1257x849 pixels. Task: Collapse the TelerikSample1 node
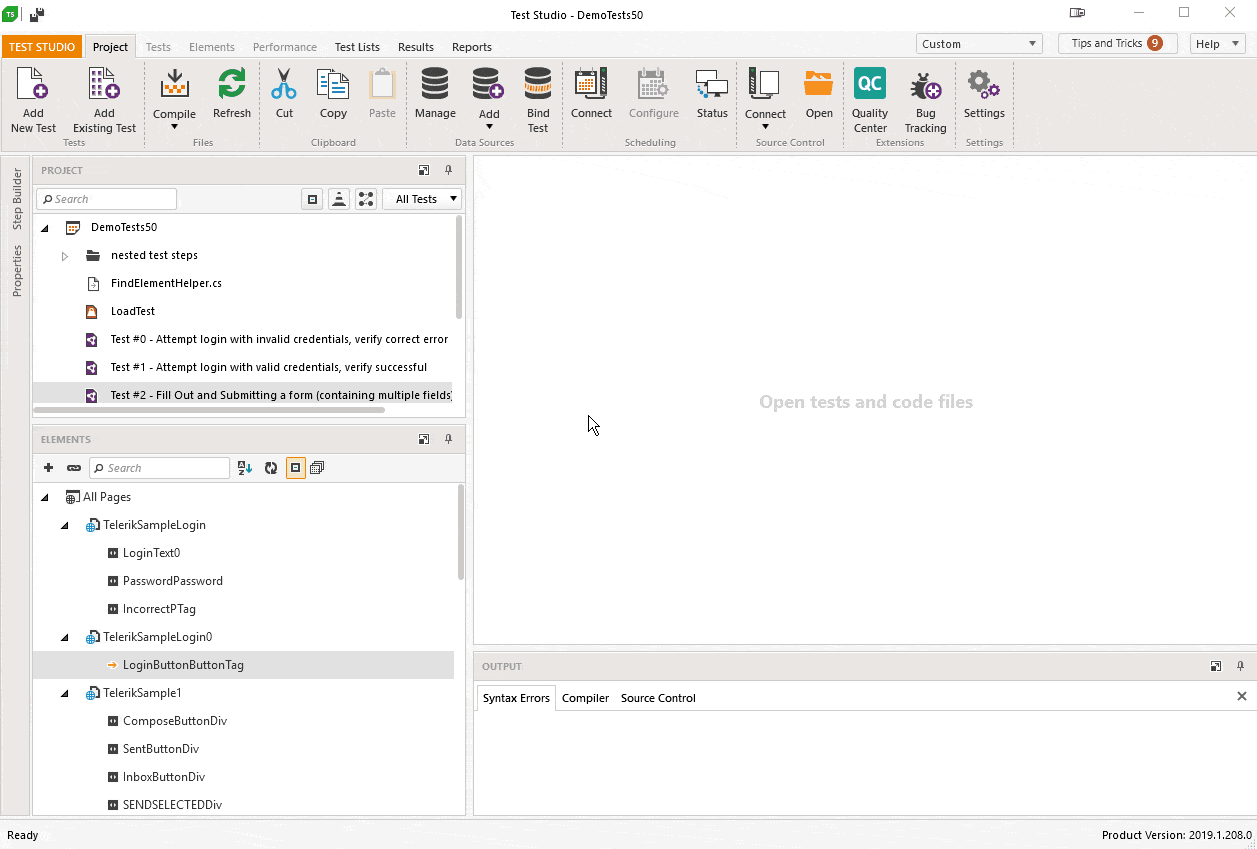pos(65,693)
